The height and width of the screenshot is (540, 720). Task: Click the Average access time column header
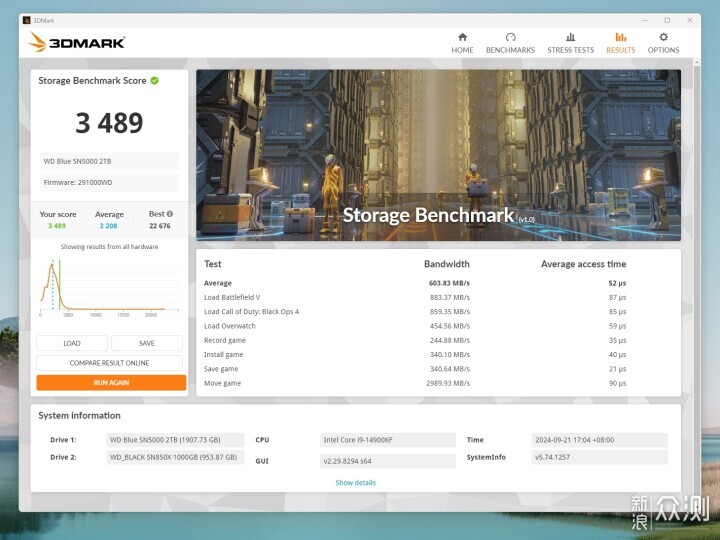583,264
